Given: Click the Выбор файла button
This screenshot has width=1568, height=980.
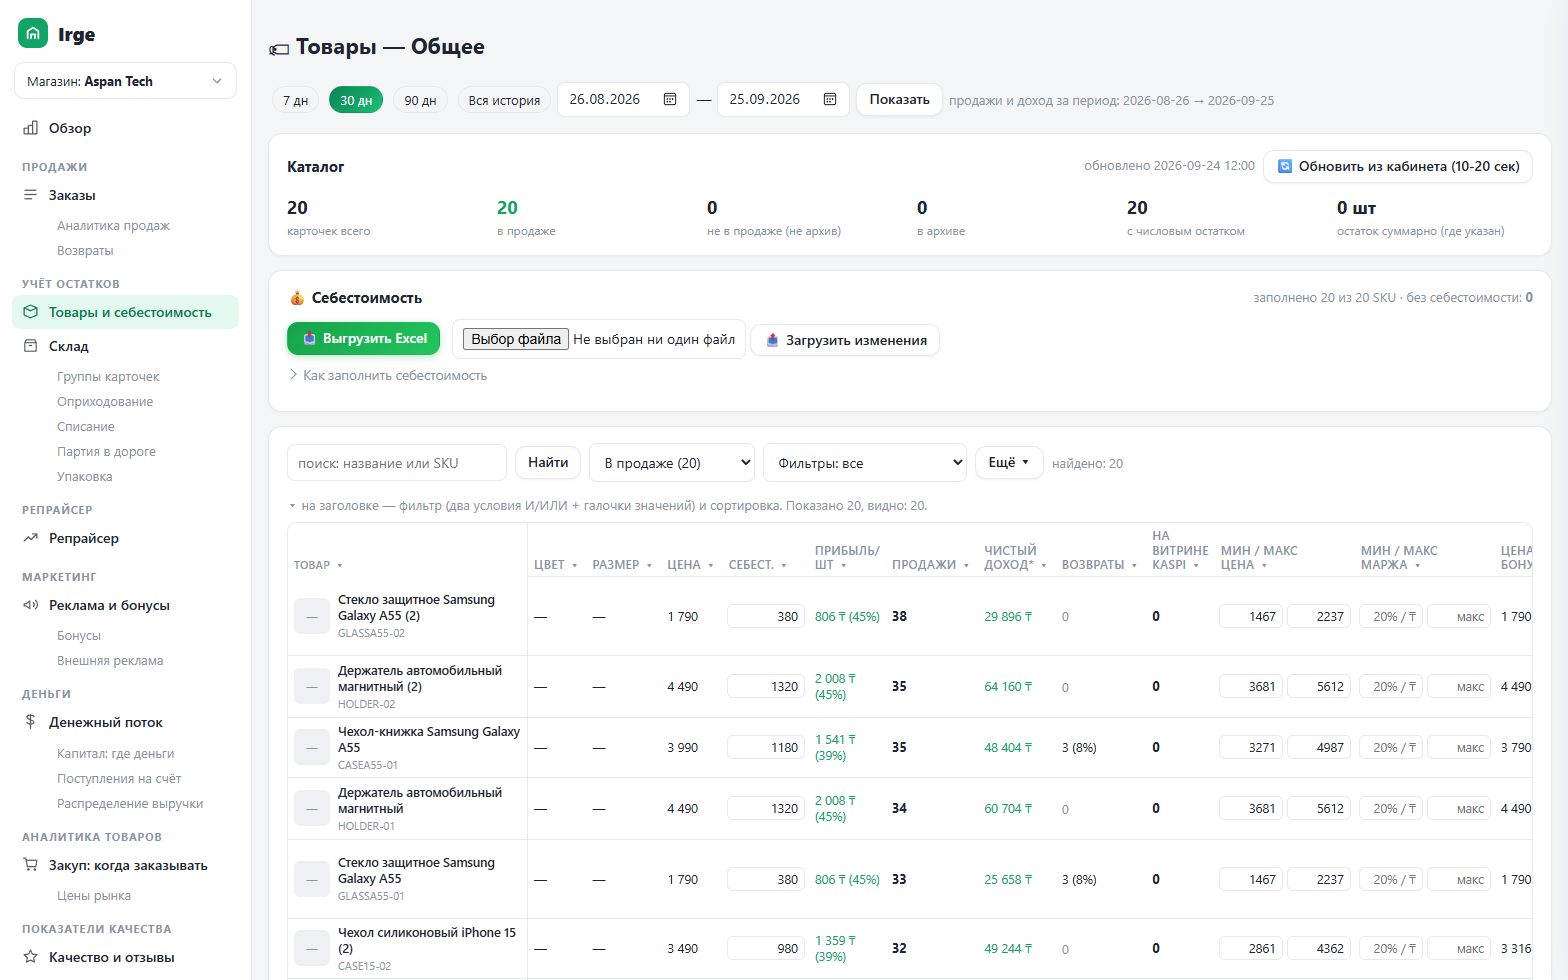Looking at the screenshot, I should (x=516, y=339).
